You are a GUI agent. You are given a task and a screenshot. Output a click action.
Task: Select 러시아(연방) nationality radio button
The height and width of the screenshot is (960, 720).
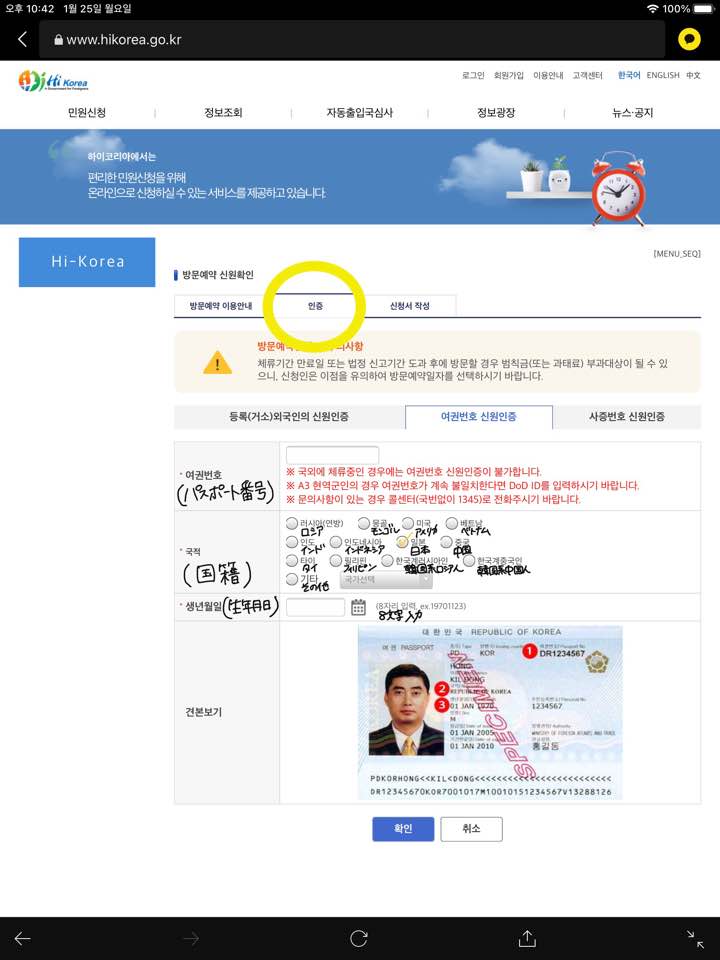(x=292, y=523)
